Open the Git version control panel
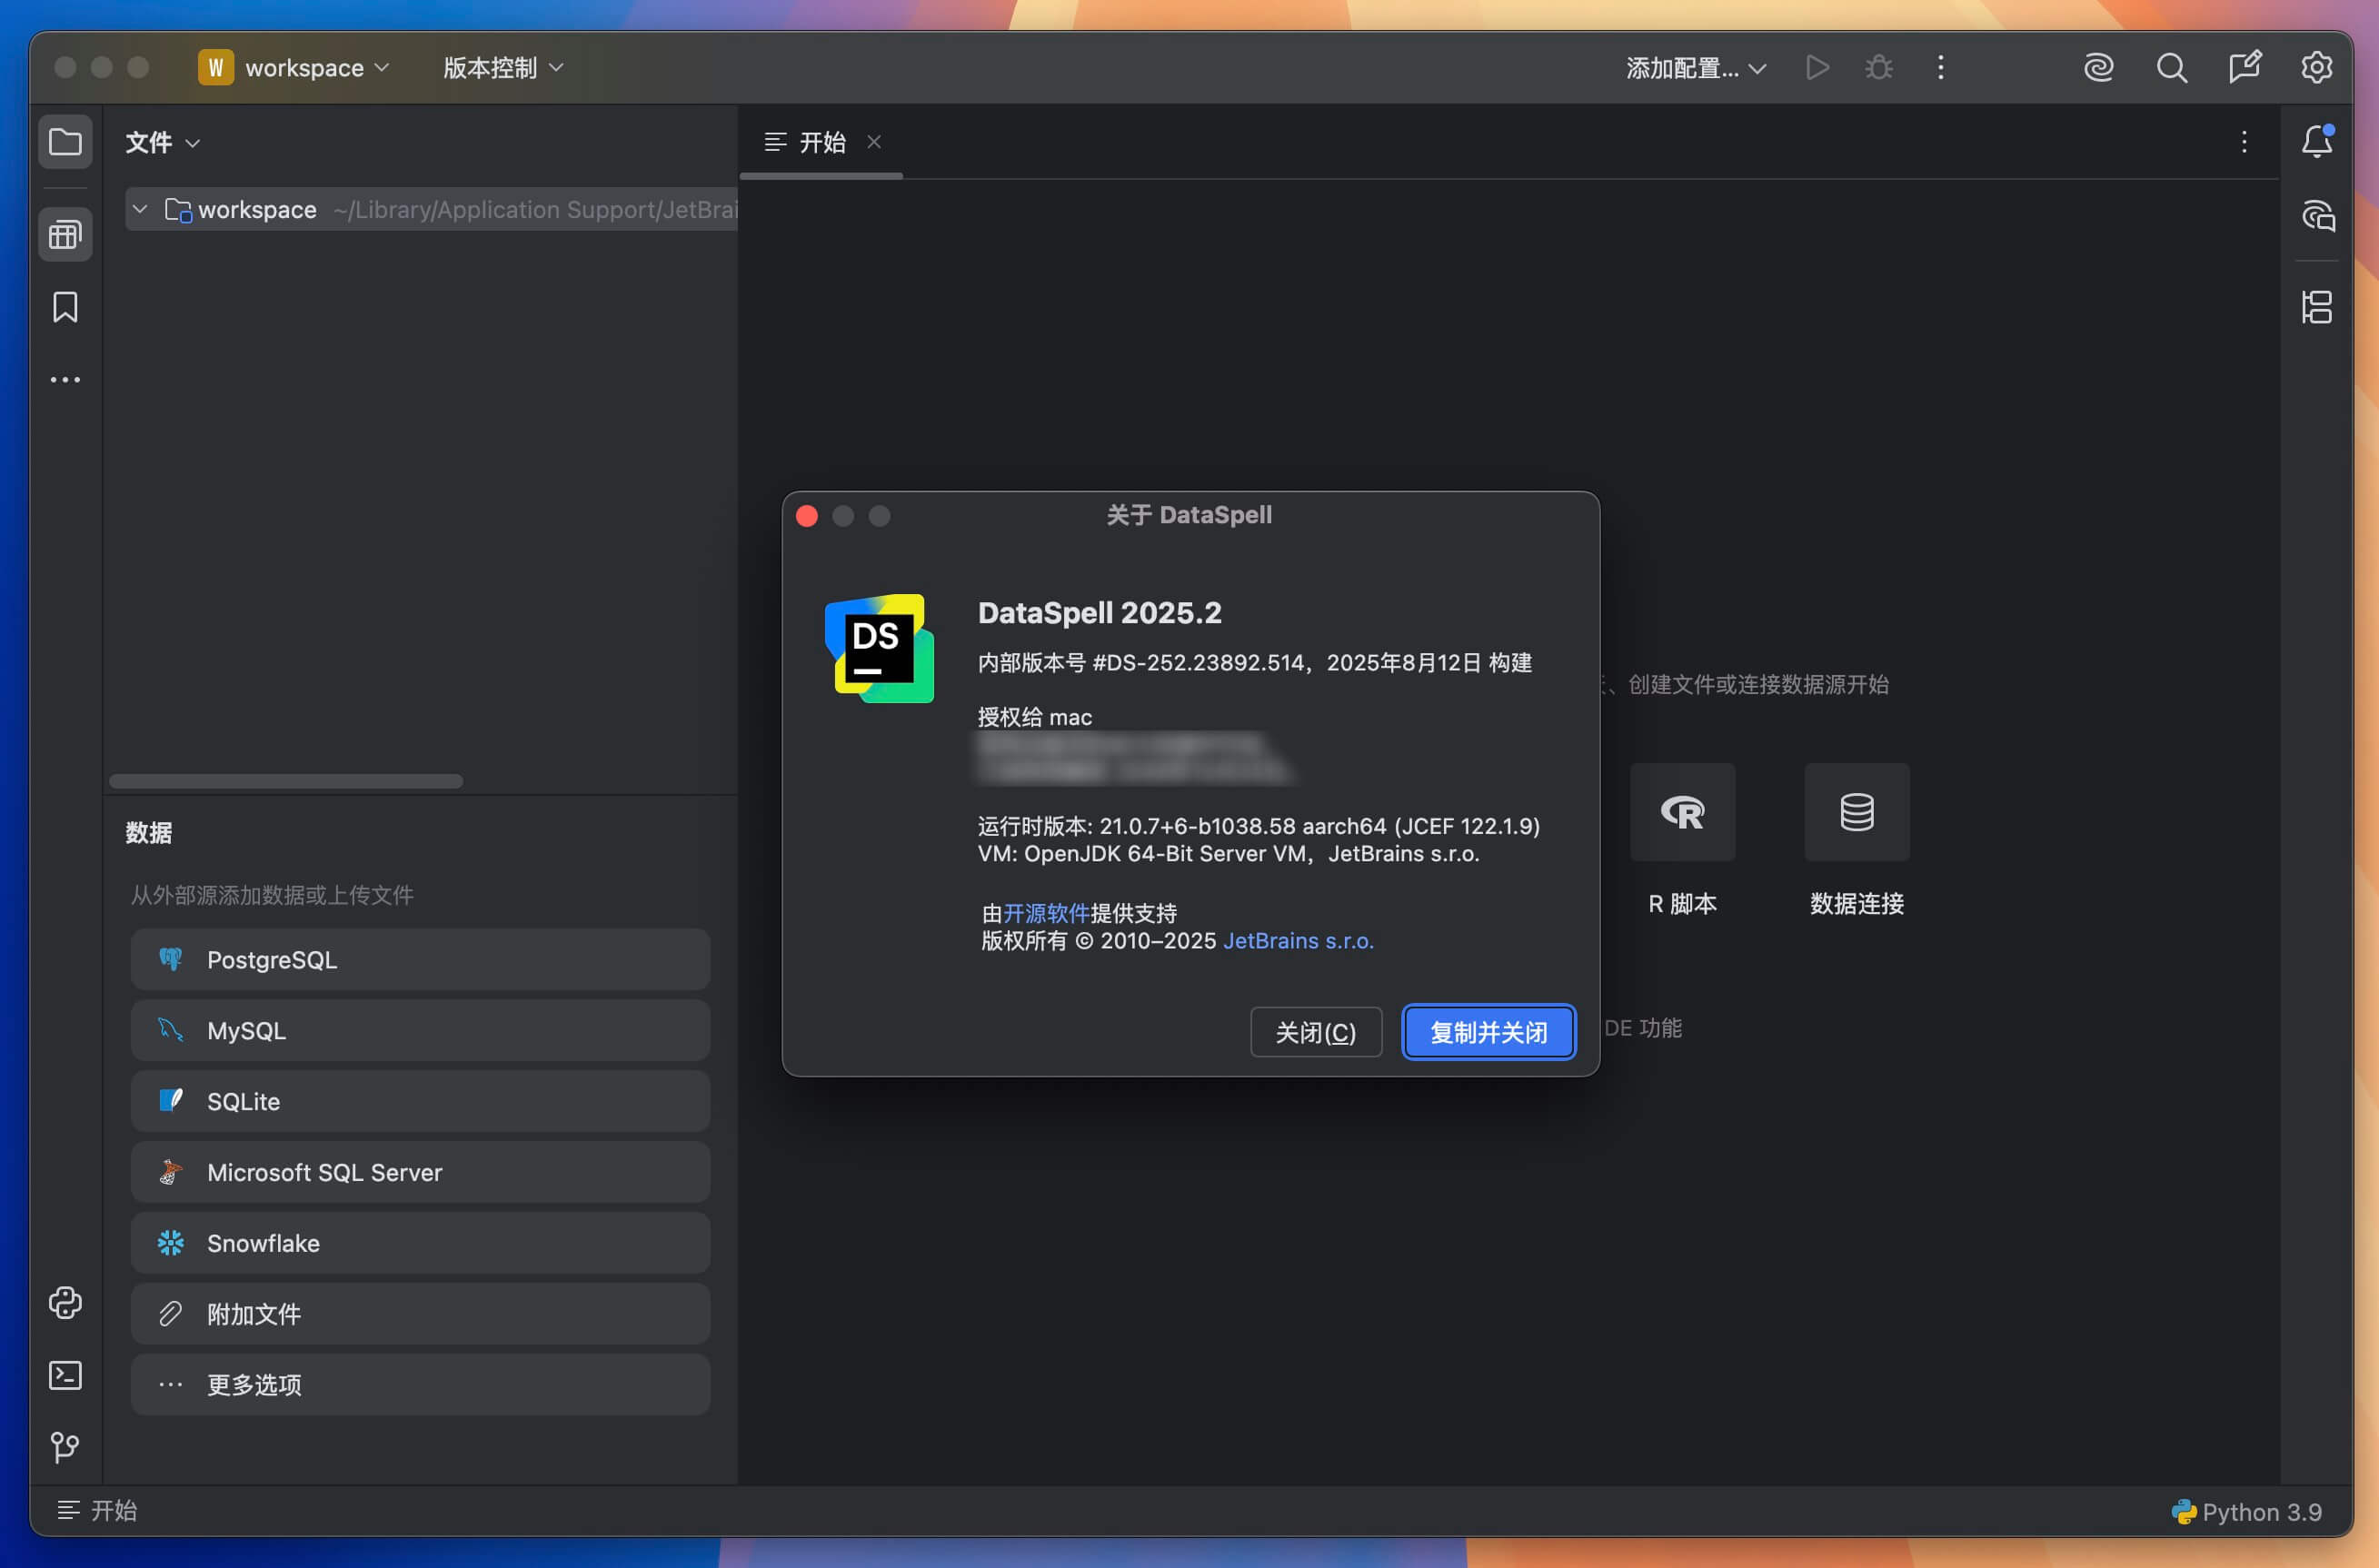 tap(65, 1446)
